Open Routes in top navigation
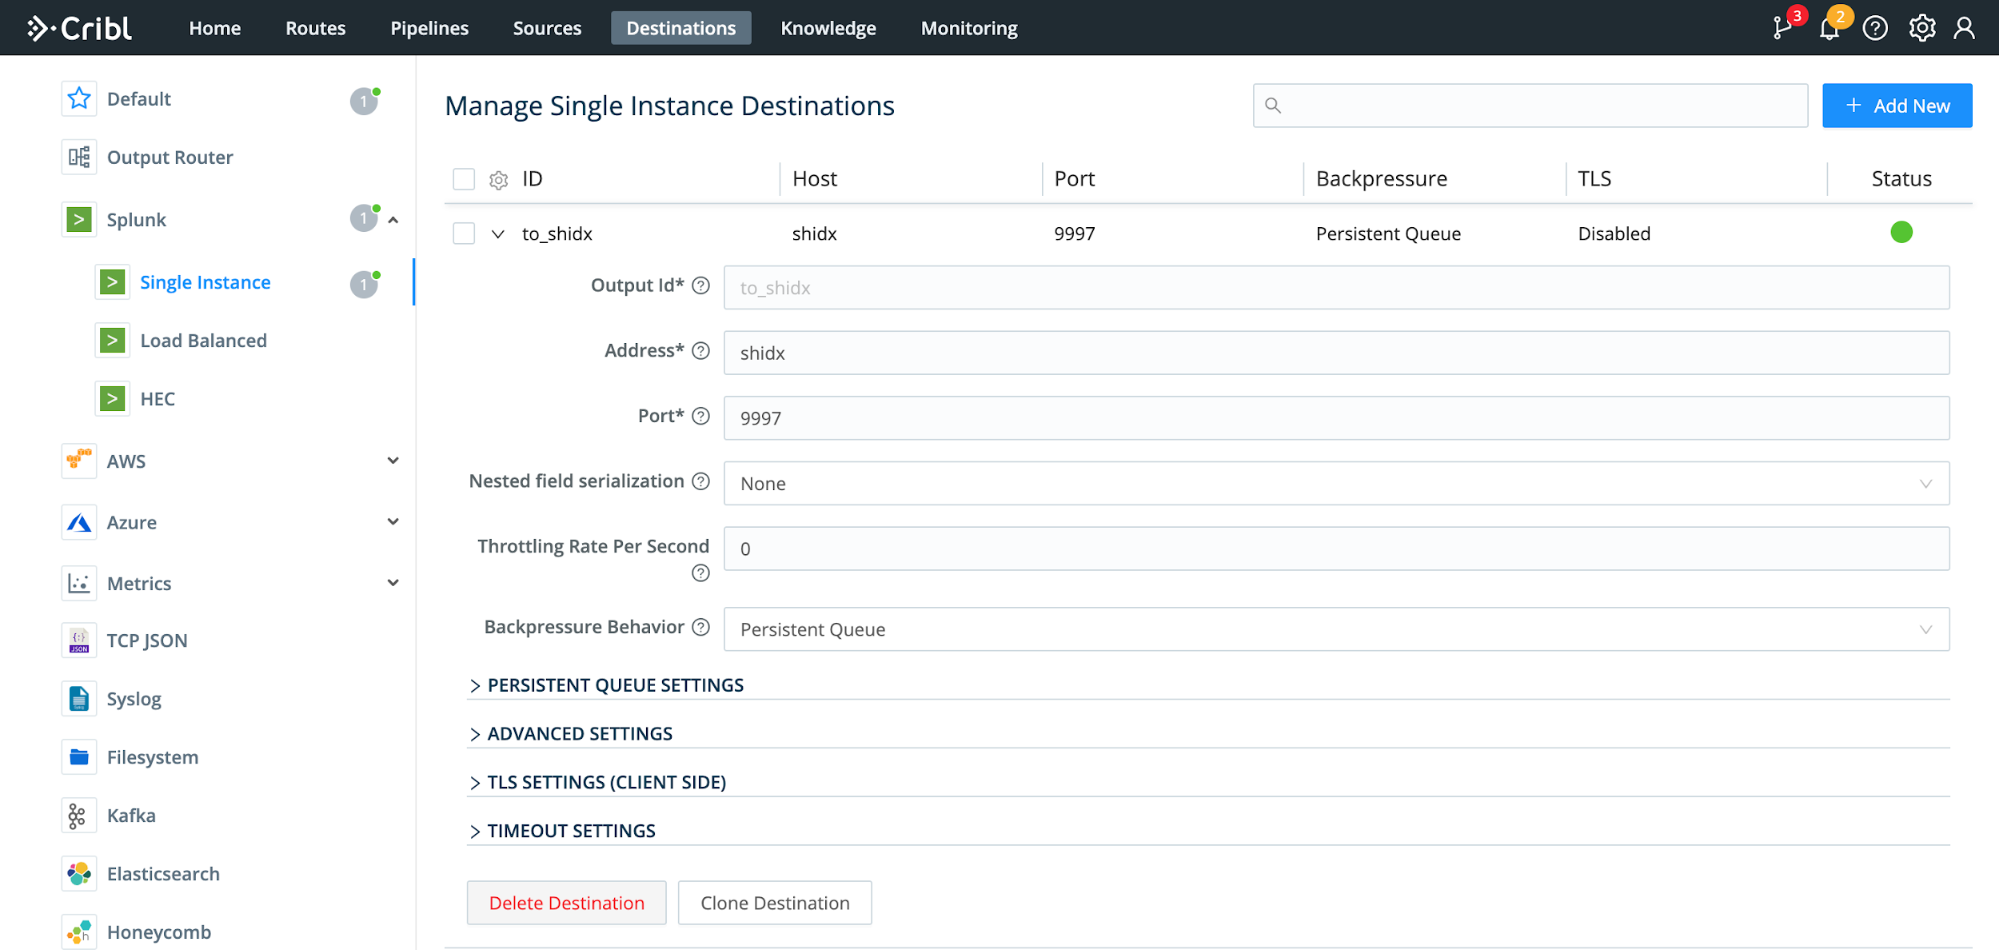 point(316,28)
